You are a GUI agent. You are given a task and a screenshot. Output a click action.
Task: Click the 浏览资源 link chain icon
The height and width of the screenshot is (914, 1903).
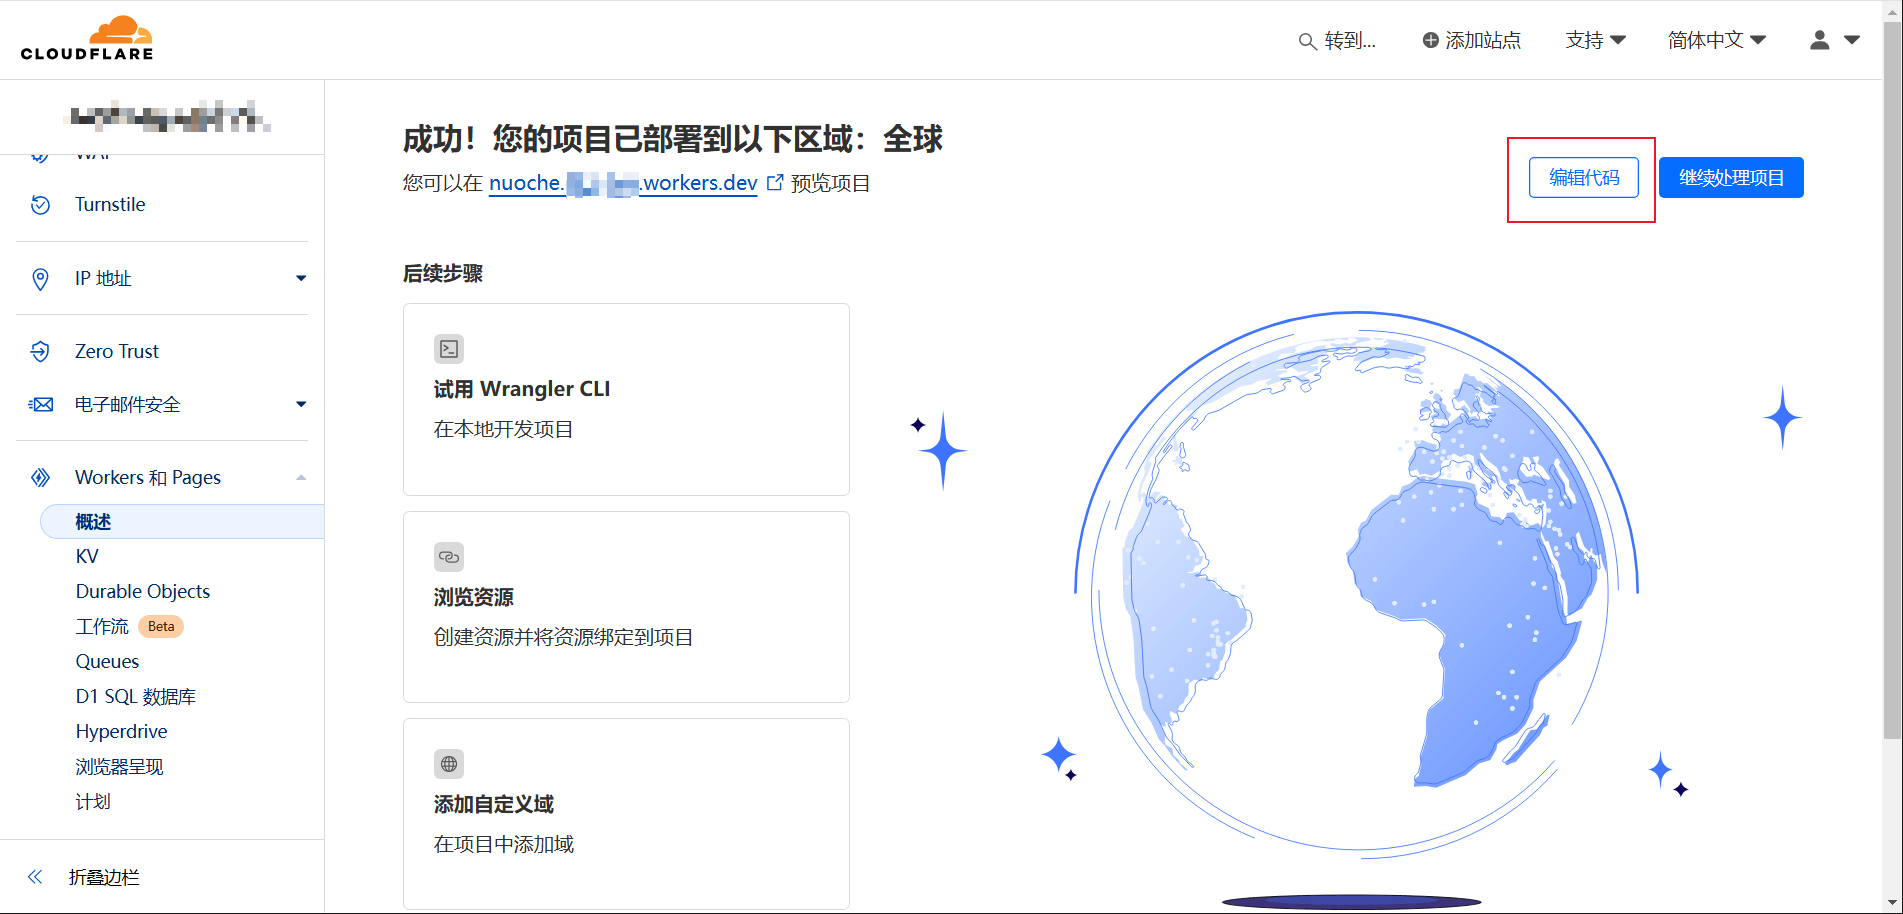pyautogui.click(x=449, y=557)
